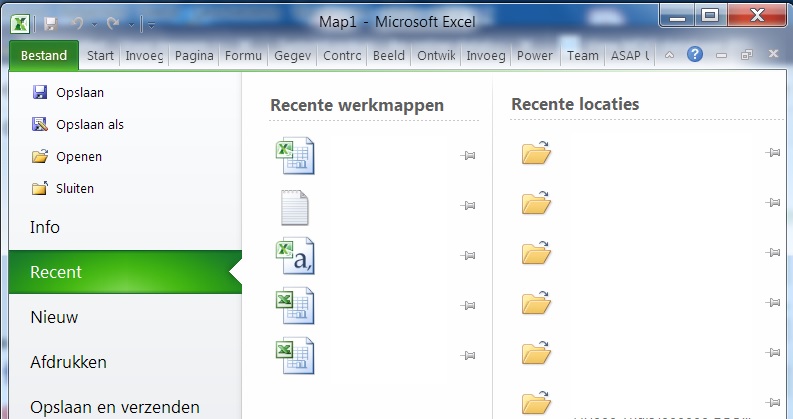Viewport: 793px width, 419px height.
Task: Open the Microsoft Excel Help question mark
Action: pos(695,55)
